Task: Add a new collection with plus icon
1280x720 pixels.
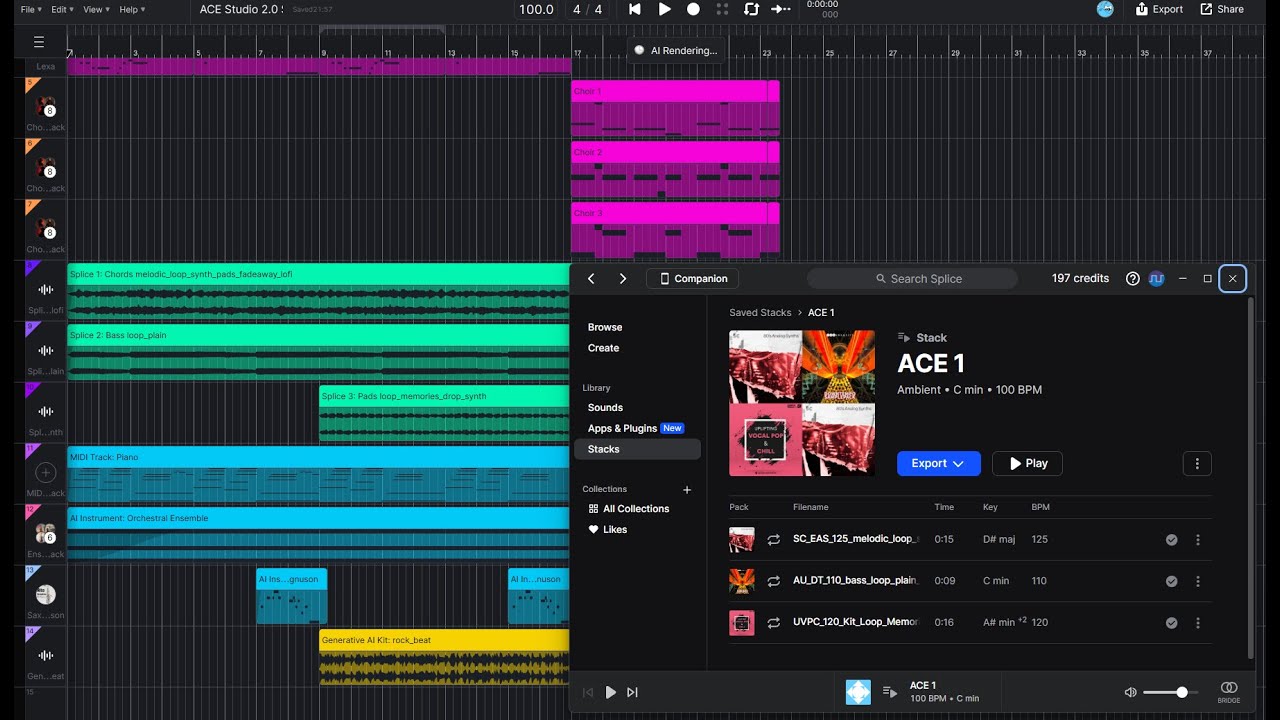Action: 687,490
